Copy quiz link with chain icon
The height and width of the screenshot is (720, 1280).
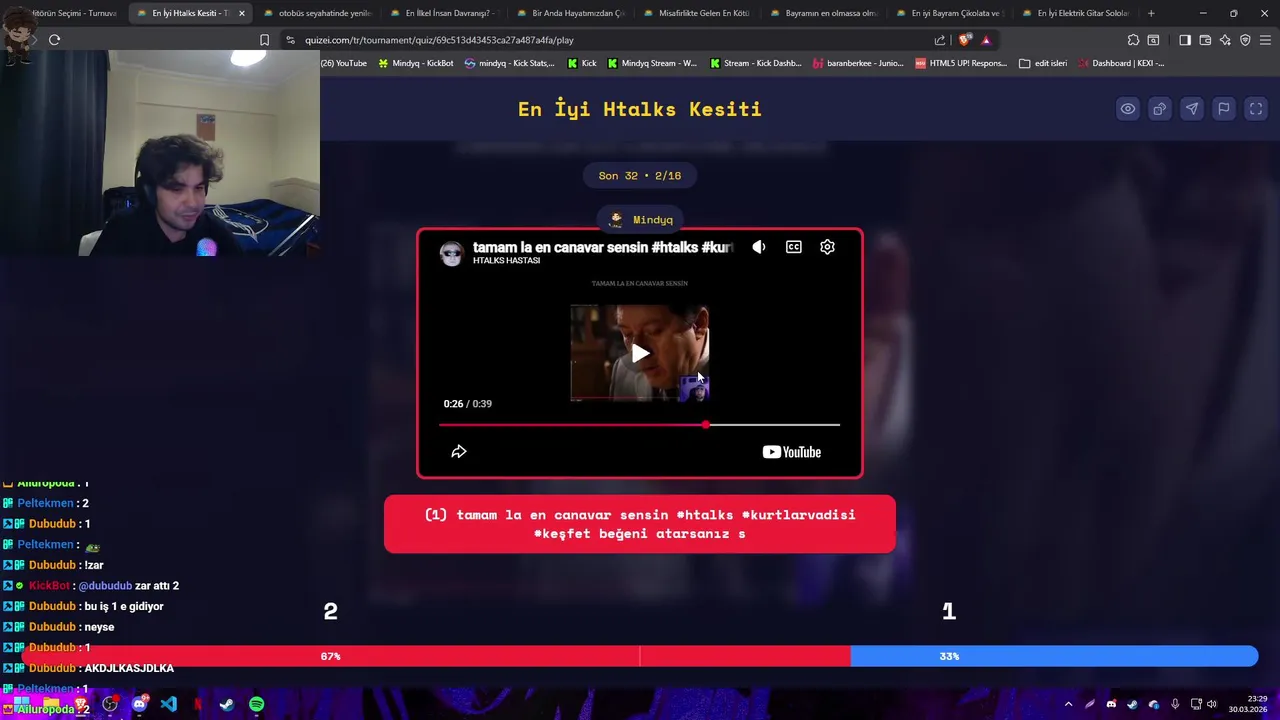[x=1159, y=109]
